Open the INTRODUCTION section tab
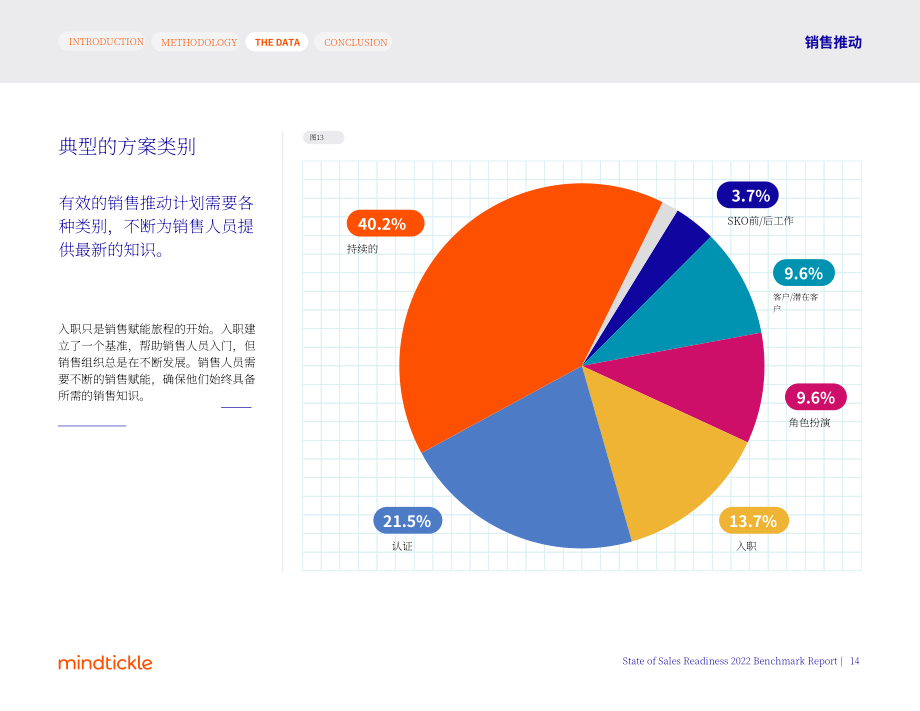The width and height of the screenshot is (920, 711). tap(102, 42)
